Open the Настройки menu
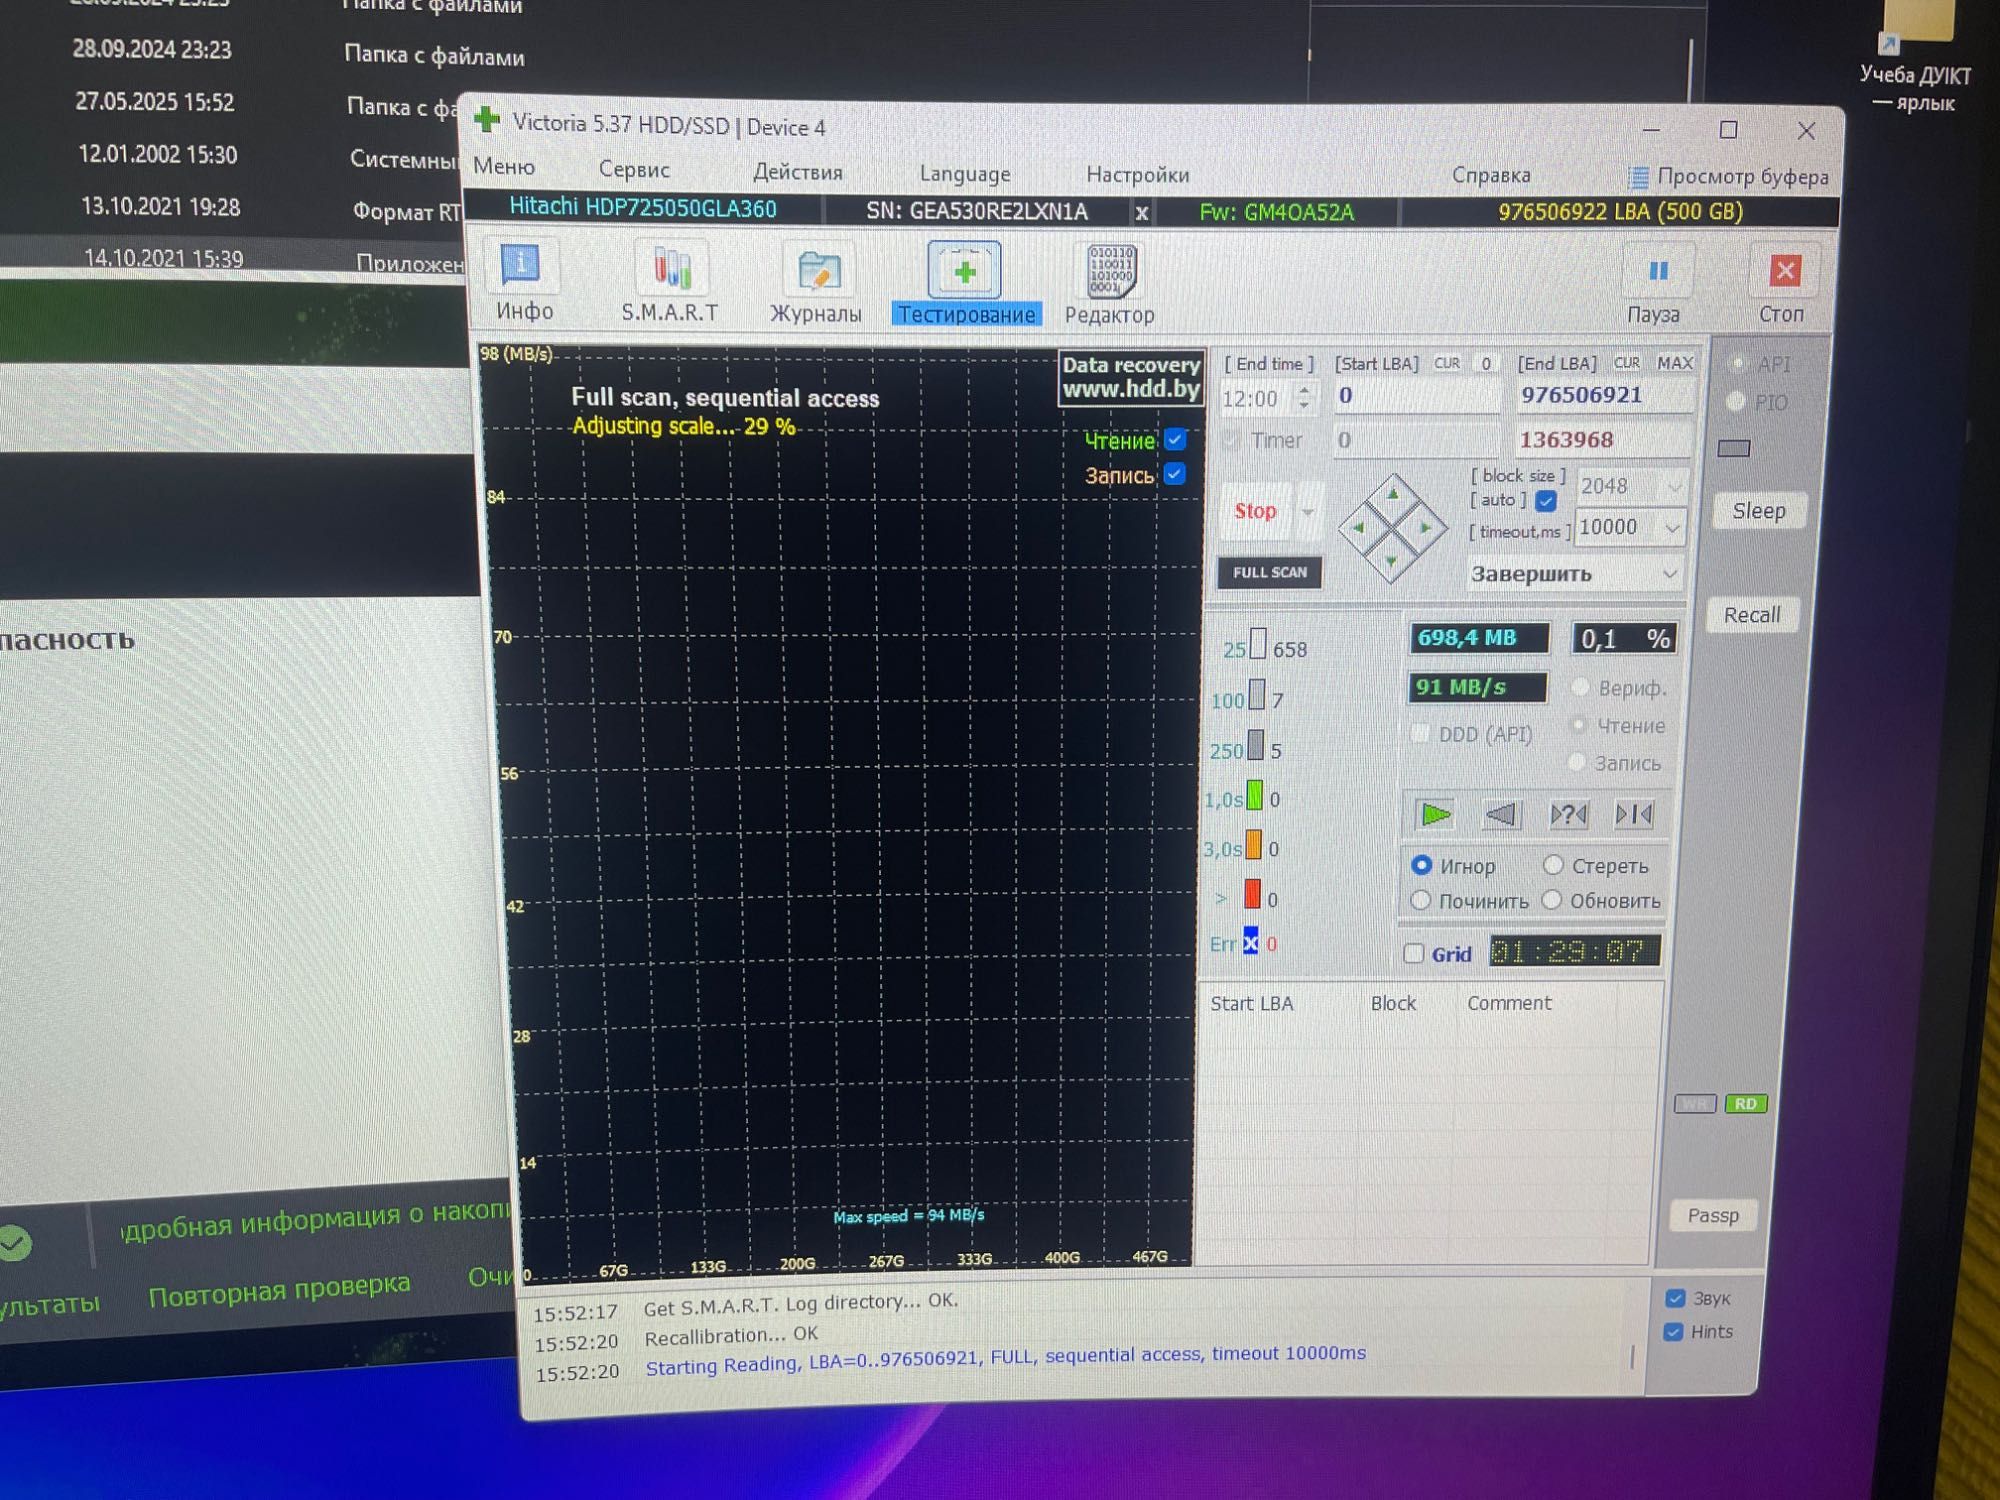 1138,175
